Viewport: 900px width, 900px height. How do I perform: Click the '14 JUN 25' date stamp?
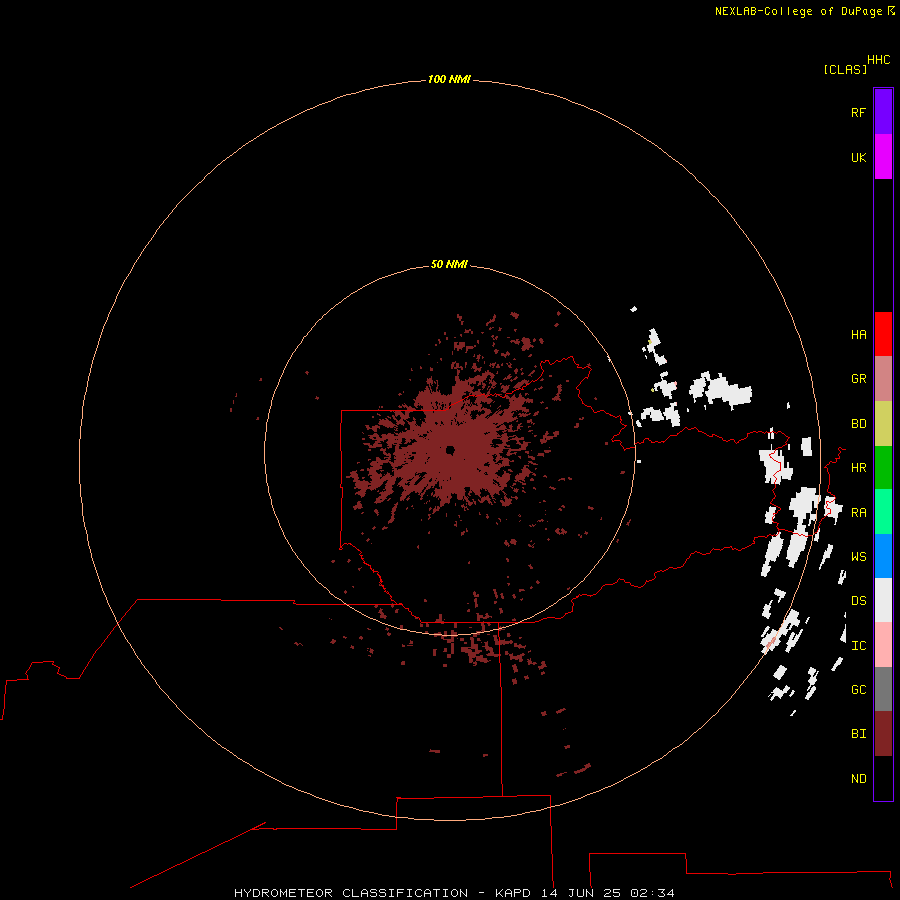pyautogui.click(x=581, y=893)
